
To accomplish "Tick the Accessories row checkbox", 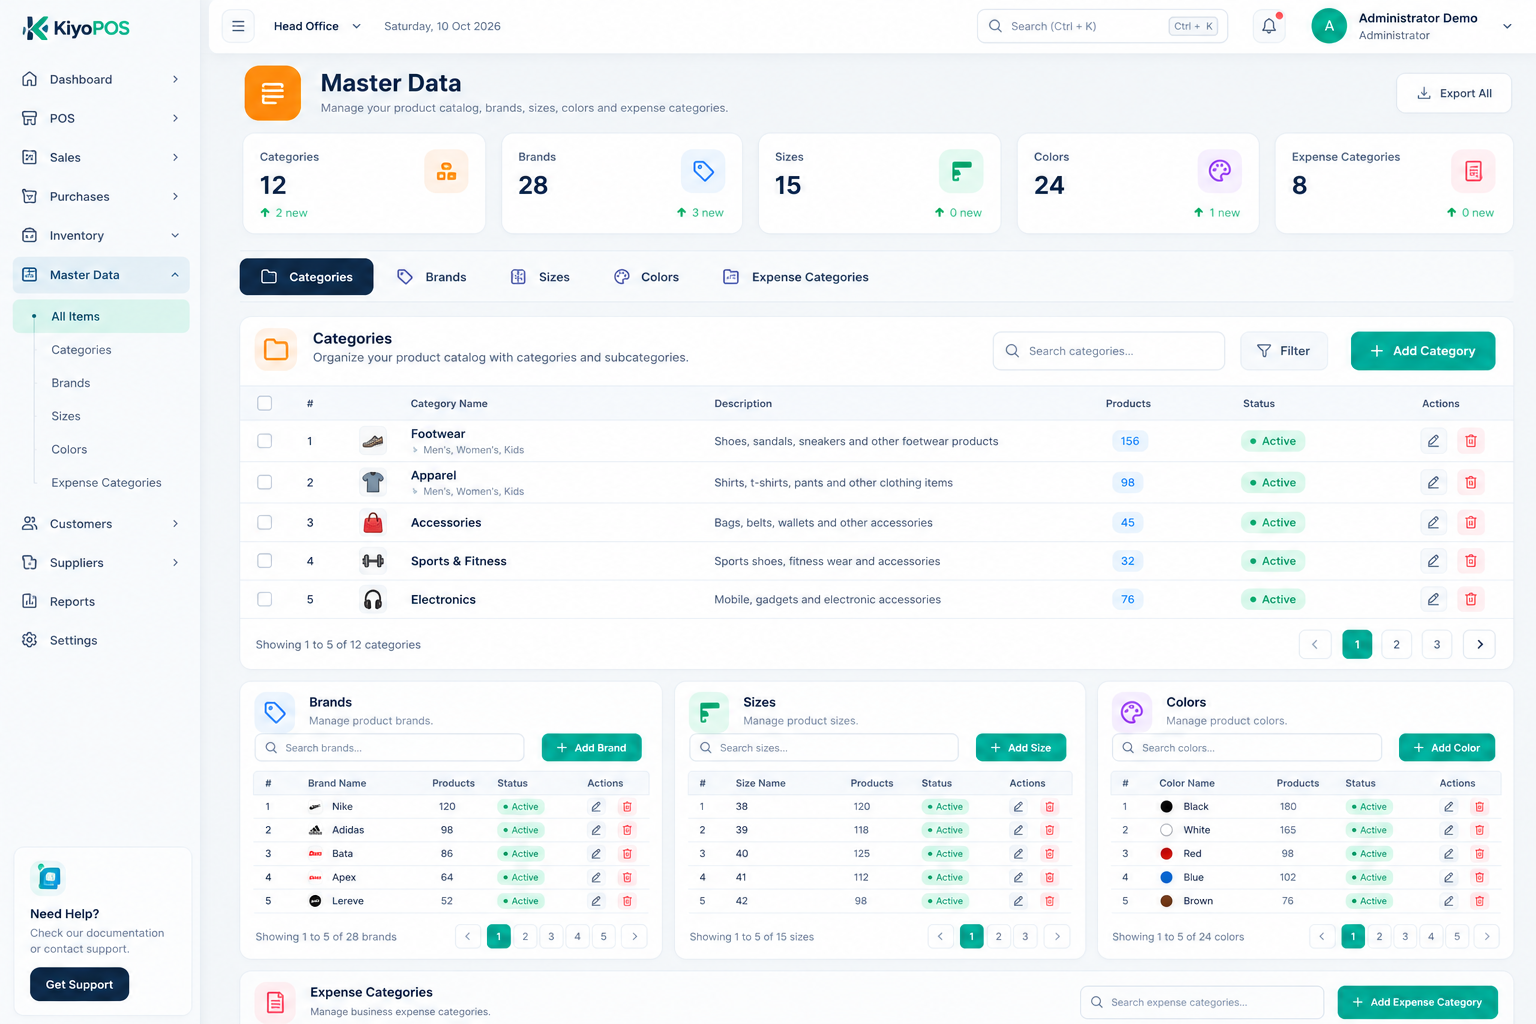I will (265, 522).
